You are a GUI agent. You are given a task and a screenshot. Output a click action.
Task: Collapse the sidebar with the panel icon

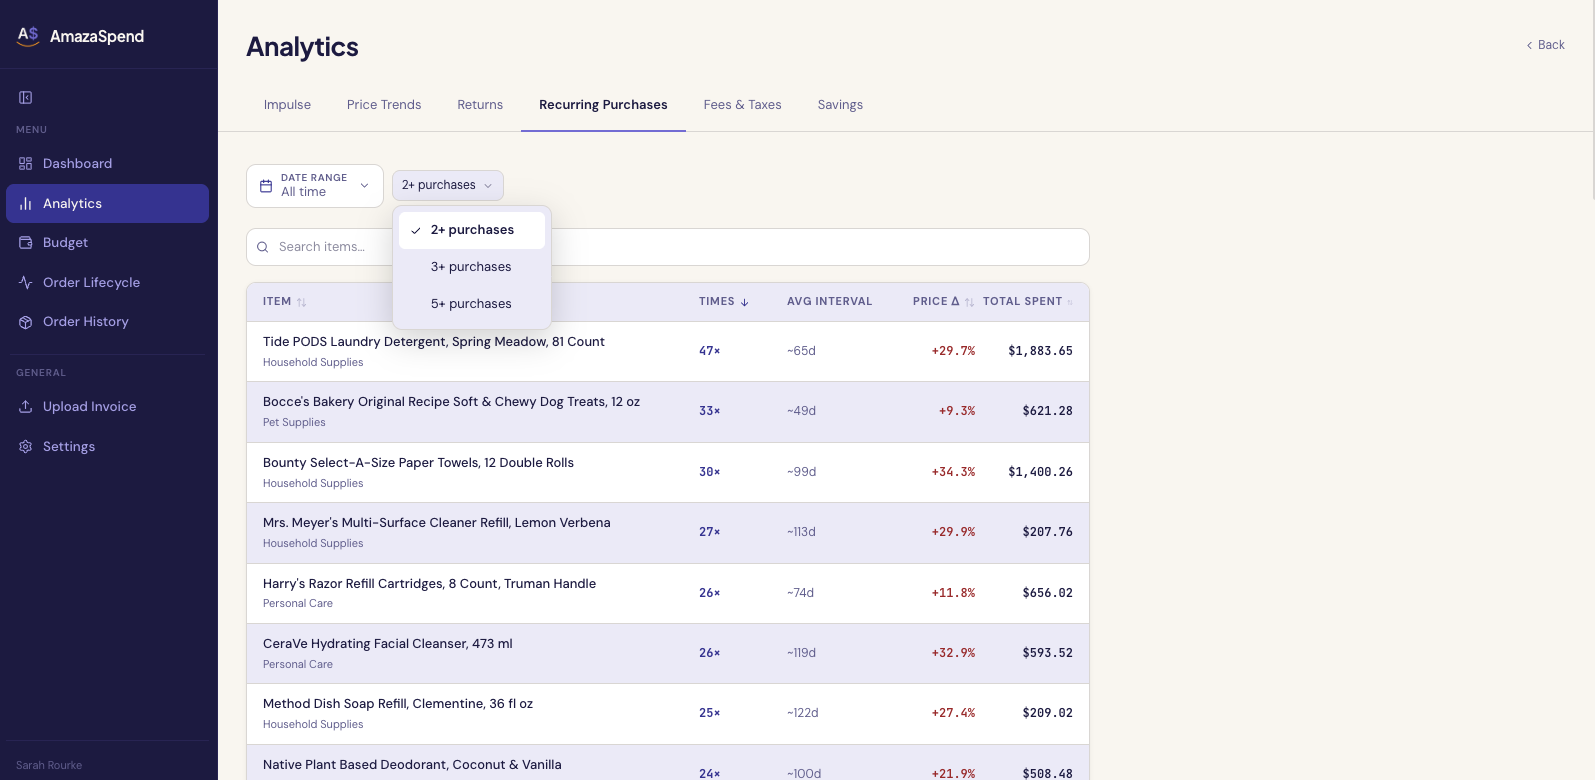point(26,97)
